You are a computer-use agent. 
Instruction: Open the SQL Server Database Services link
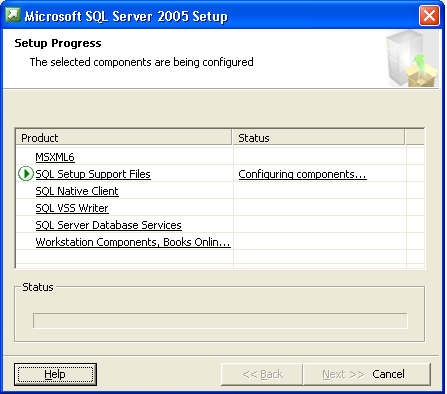(109, 225)
